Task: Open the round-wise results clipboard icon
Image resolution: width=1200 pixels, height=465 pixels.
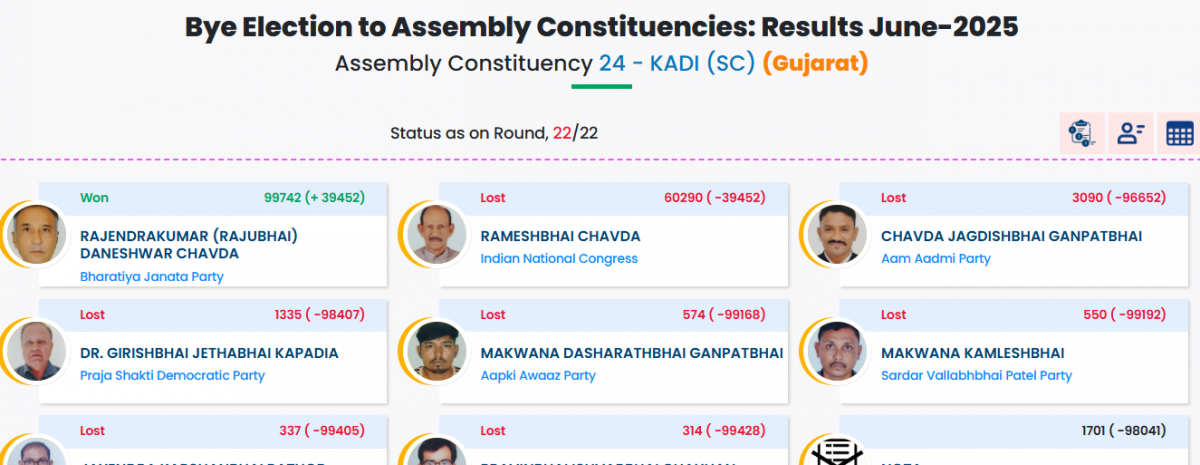Action: 1081,133
